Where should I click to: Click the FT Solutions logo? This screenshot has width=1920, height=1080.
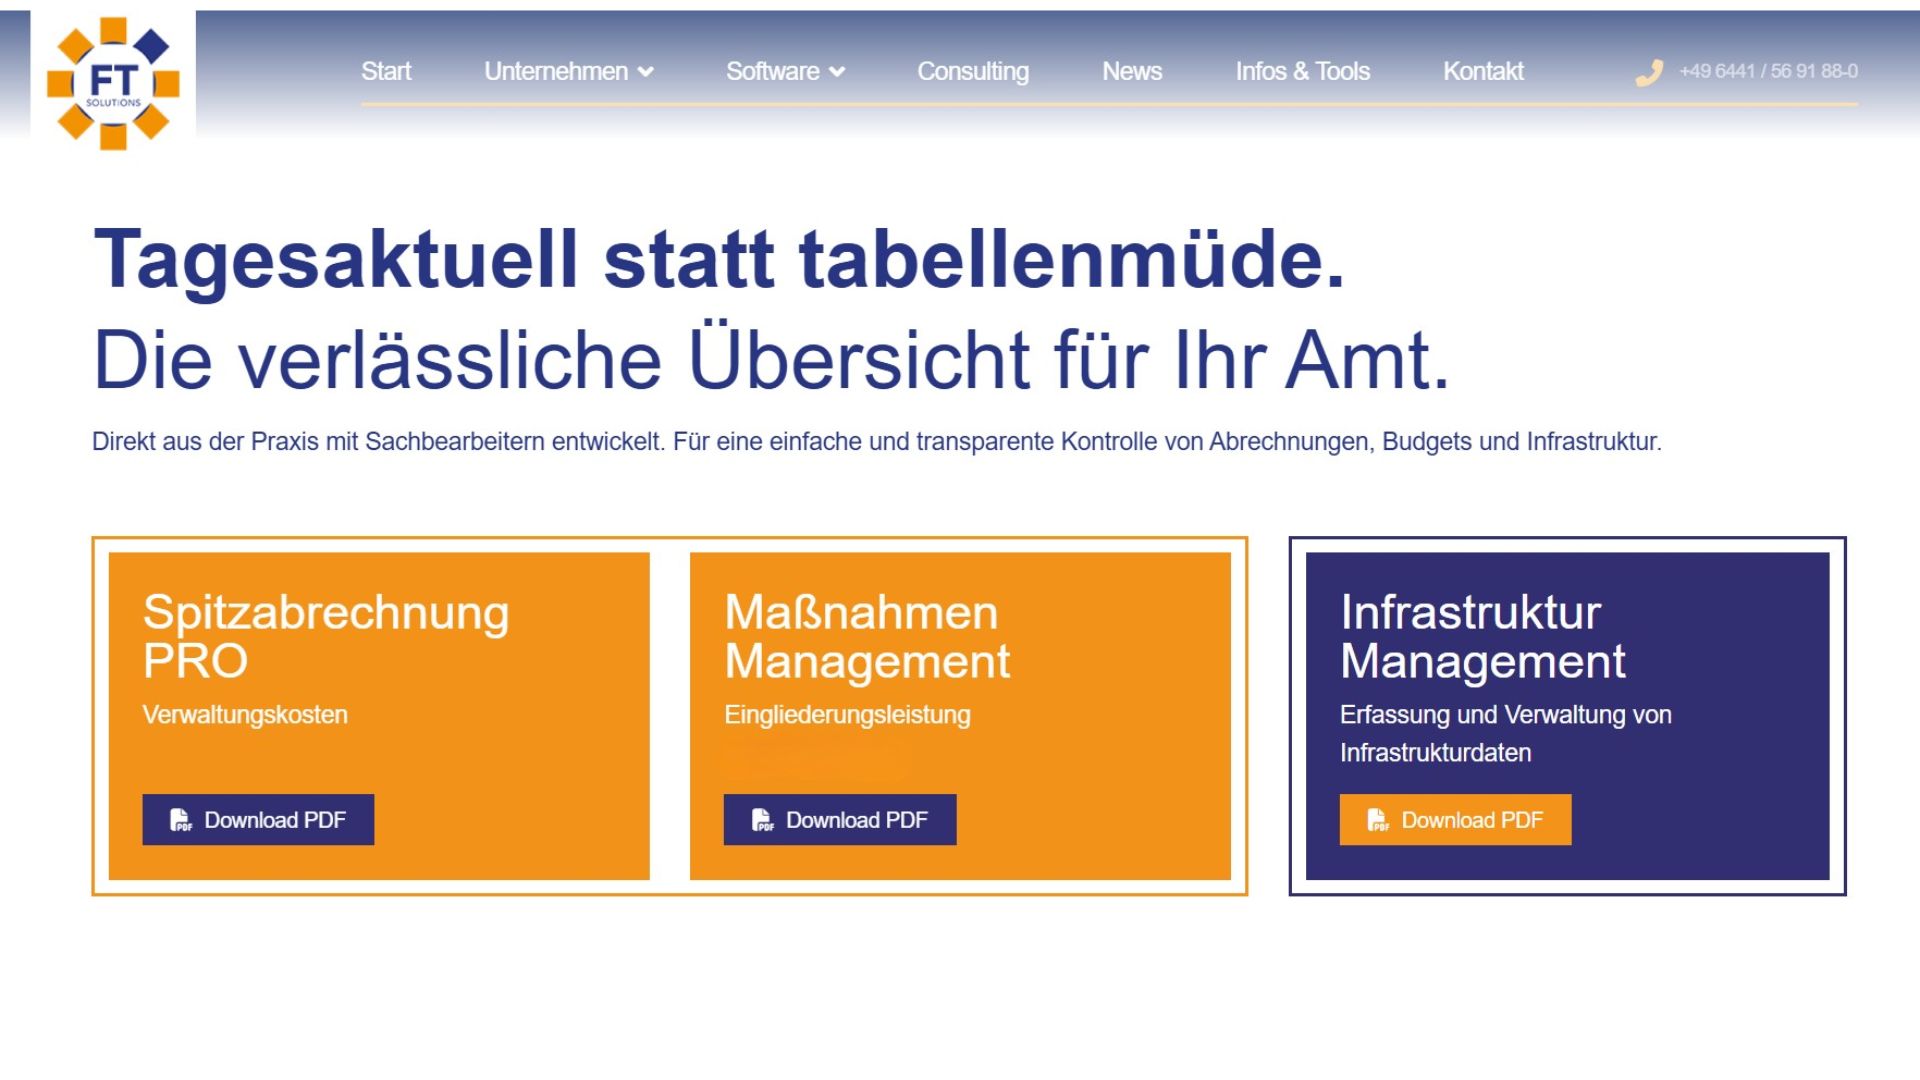pyautogui.click(x=113, y=83)
